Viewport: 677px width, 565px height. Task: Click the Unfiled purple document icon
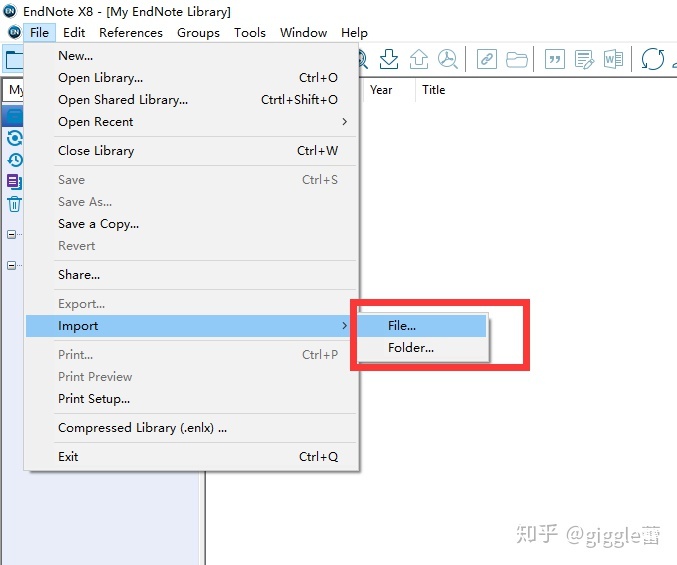(x=15, y=182)
